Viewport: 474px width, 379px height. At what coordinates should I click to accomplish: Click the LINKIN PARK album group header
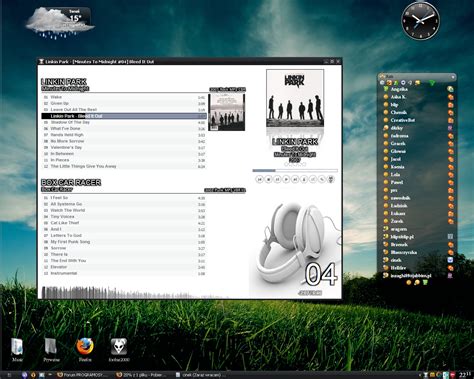click(x=64, y=82)
